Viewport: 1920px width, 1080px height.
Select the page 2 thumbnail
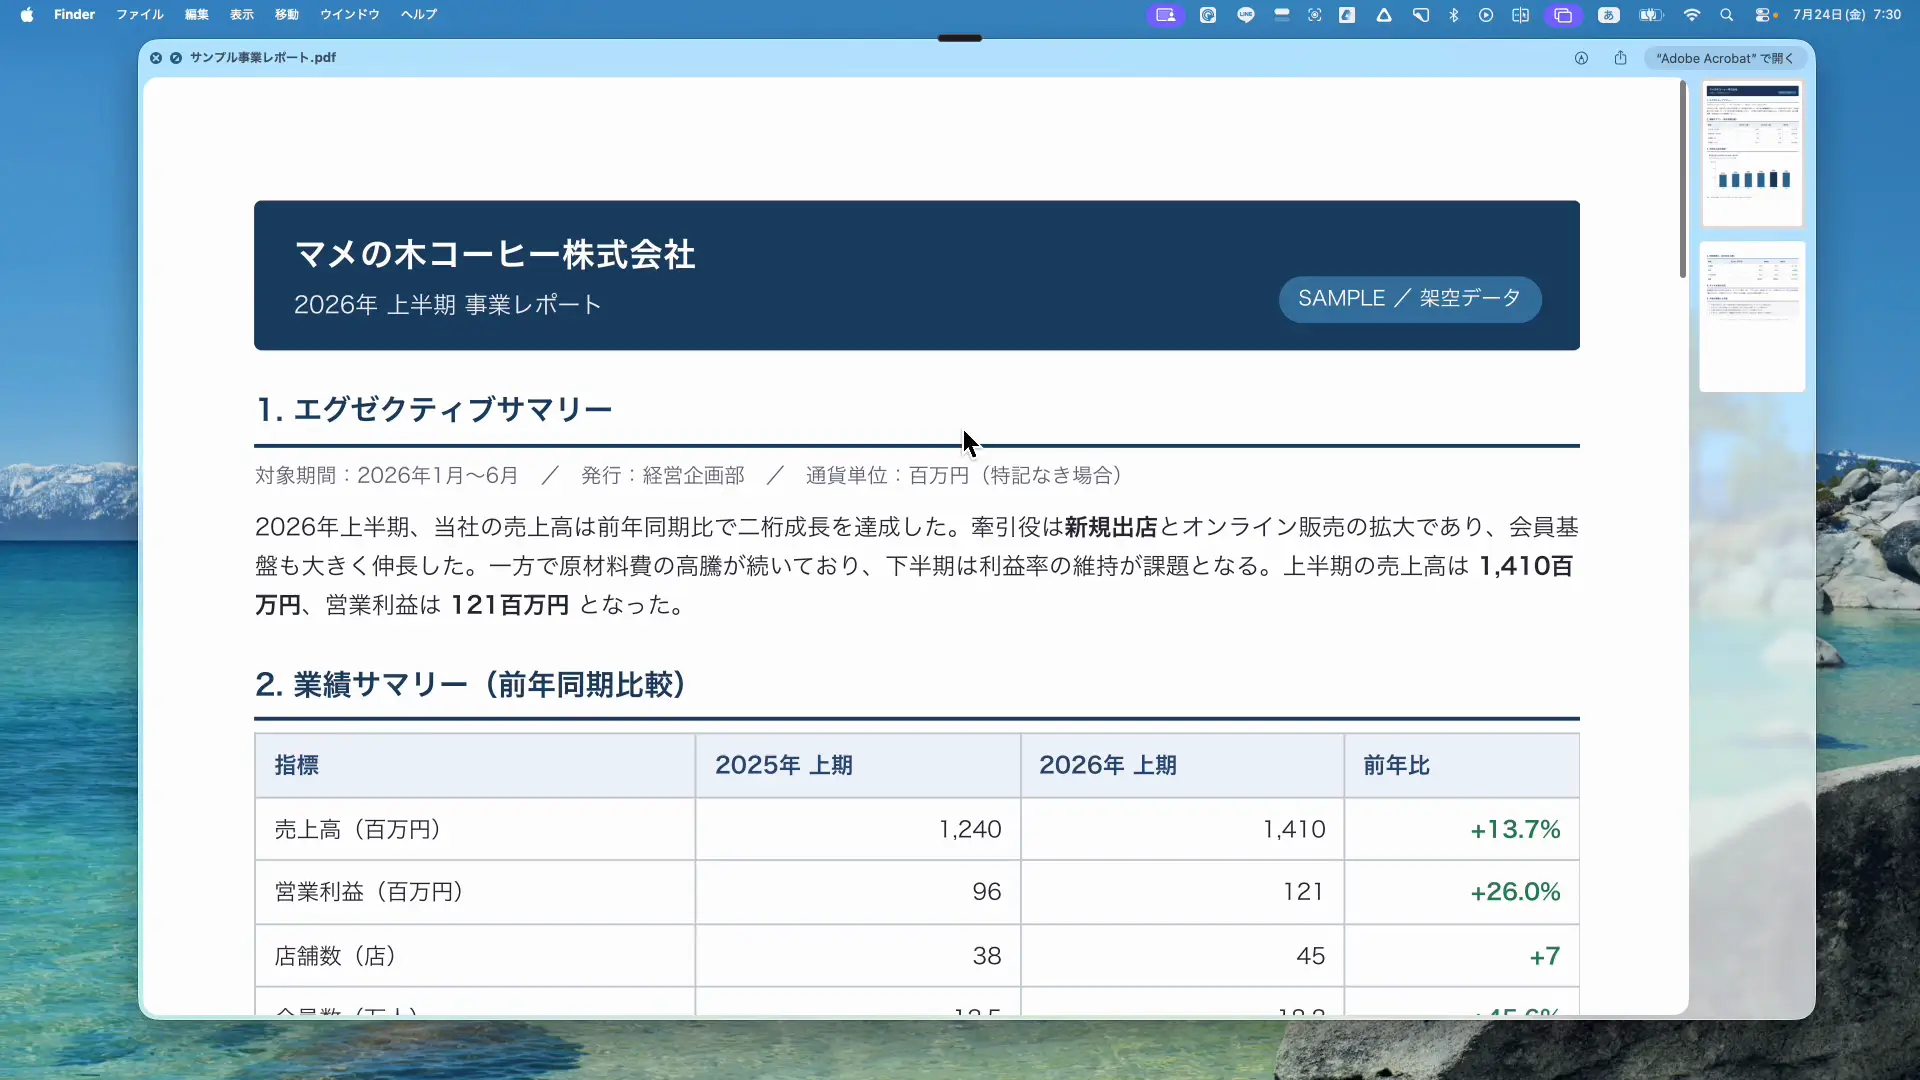tap(1752, 316)
